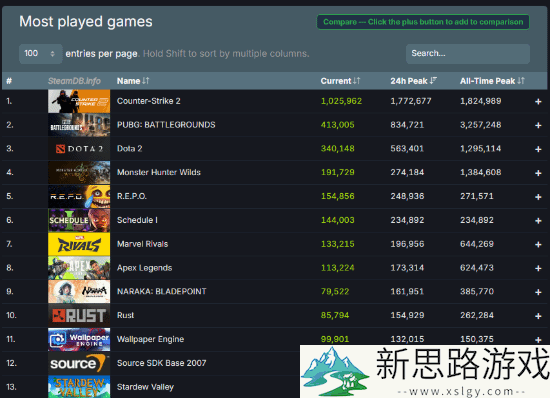Add Counter-Strike 2 to comparison with plus
This screenshot has width=550, height=398.
(x=538, y=102)
